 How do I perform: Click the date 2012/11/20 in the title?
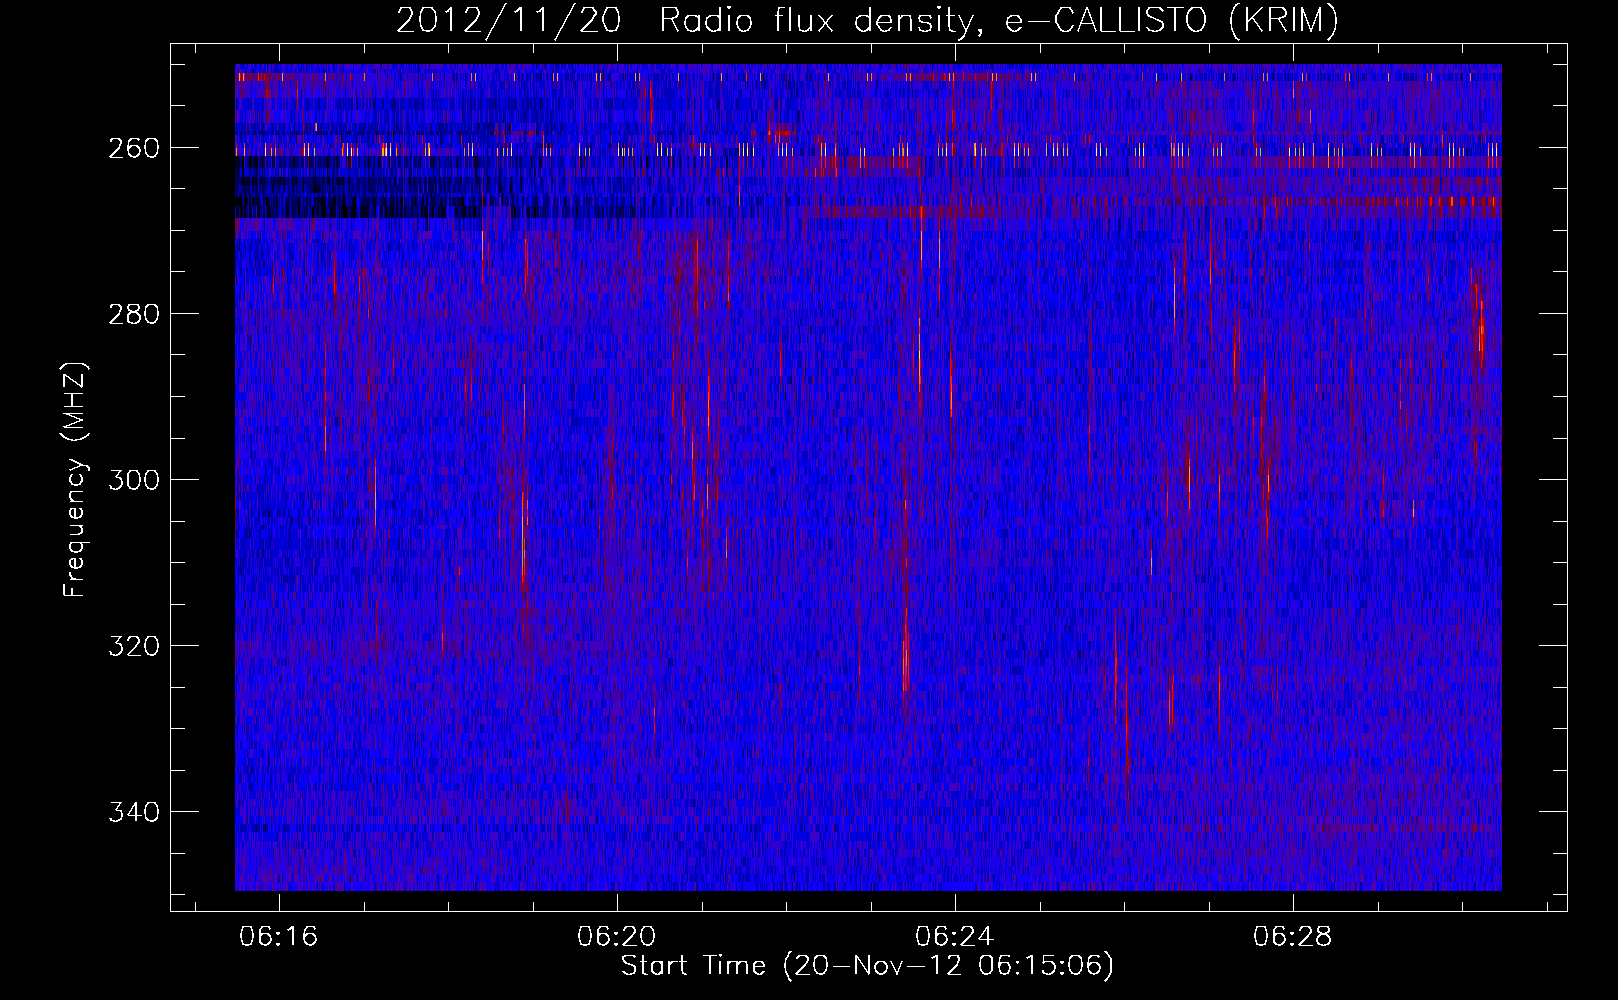(x=509, y=20)
